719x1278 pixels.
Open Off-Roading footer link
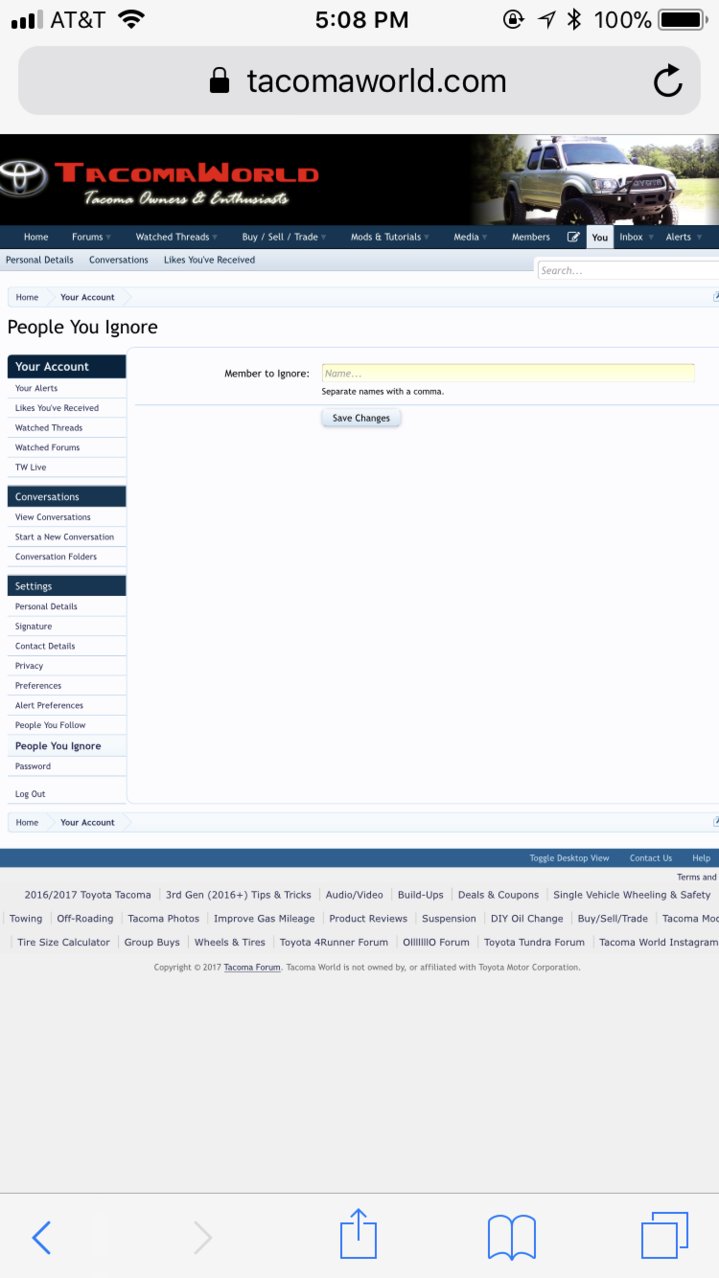click(x=85, y=918)
